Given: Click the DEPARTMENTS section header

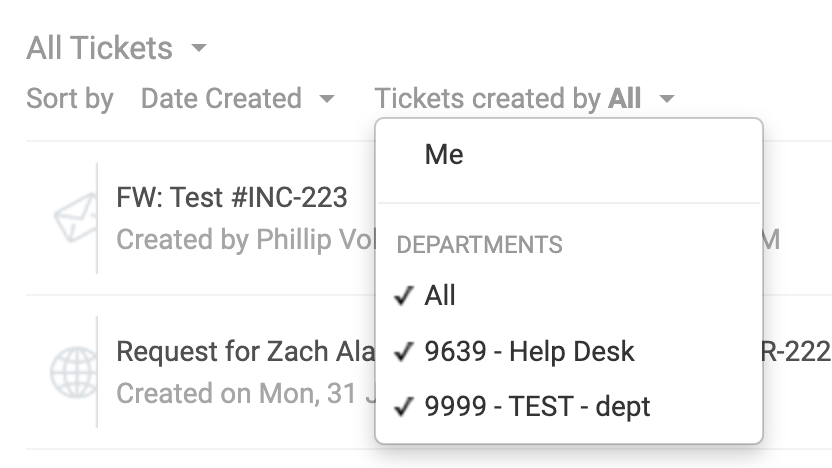Looking at the screenshot, I should pos(480,245).
